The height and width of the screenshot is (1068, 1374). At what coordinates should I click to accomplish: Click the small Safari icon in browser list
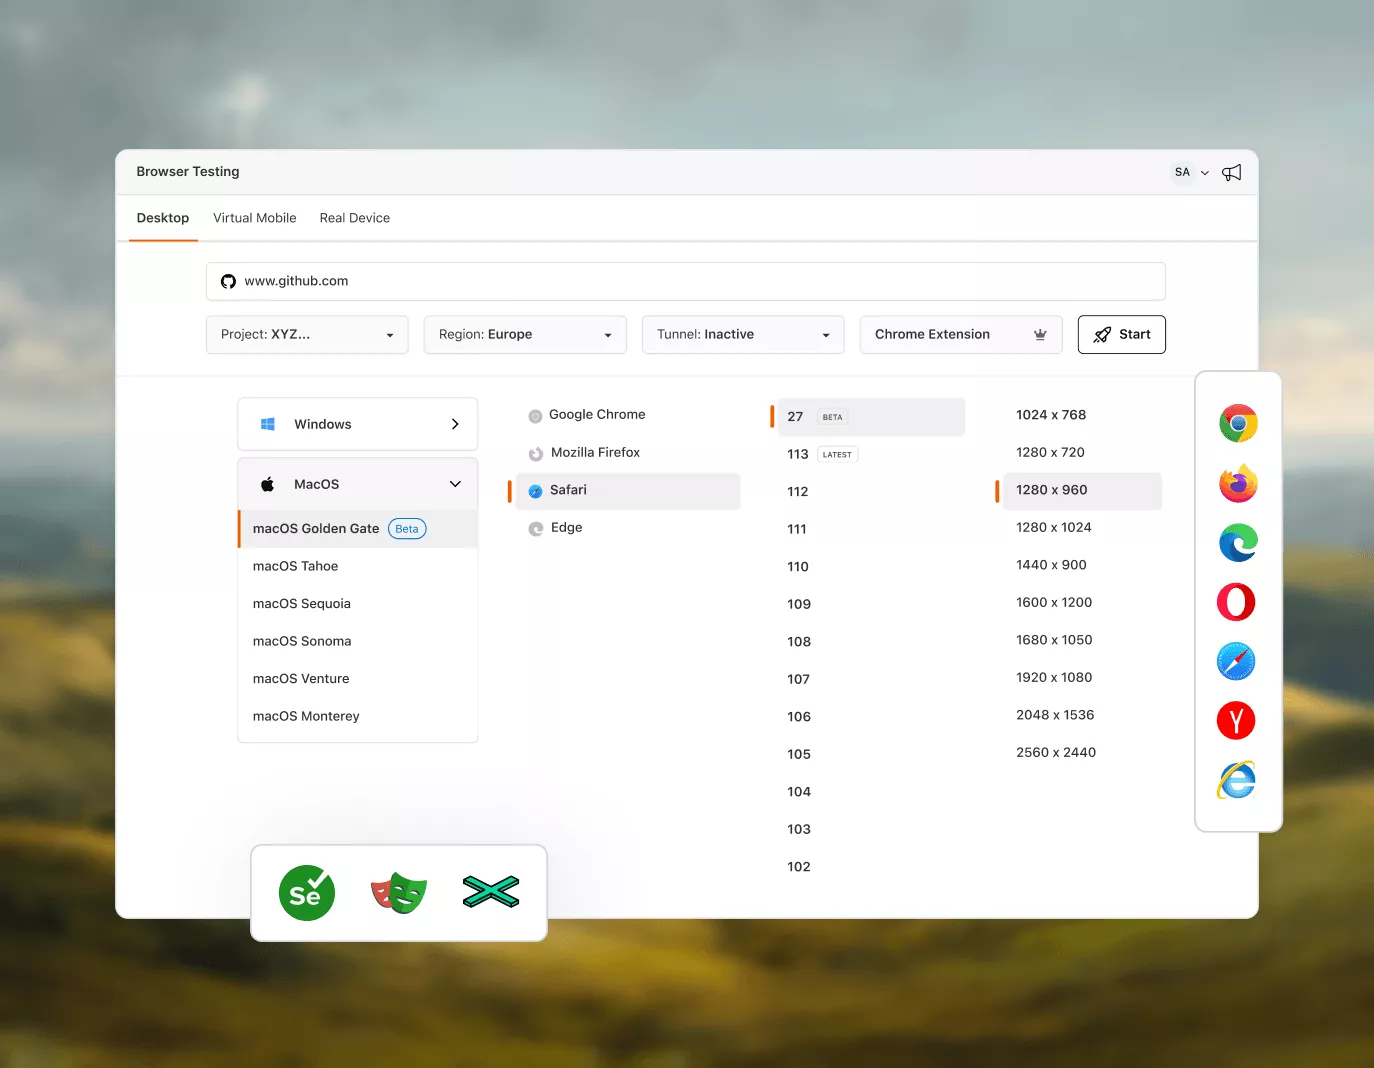(535, 491)
